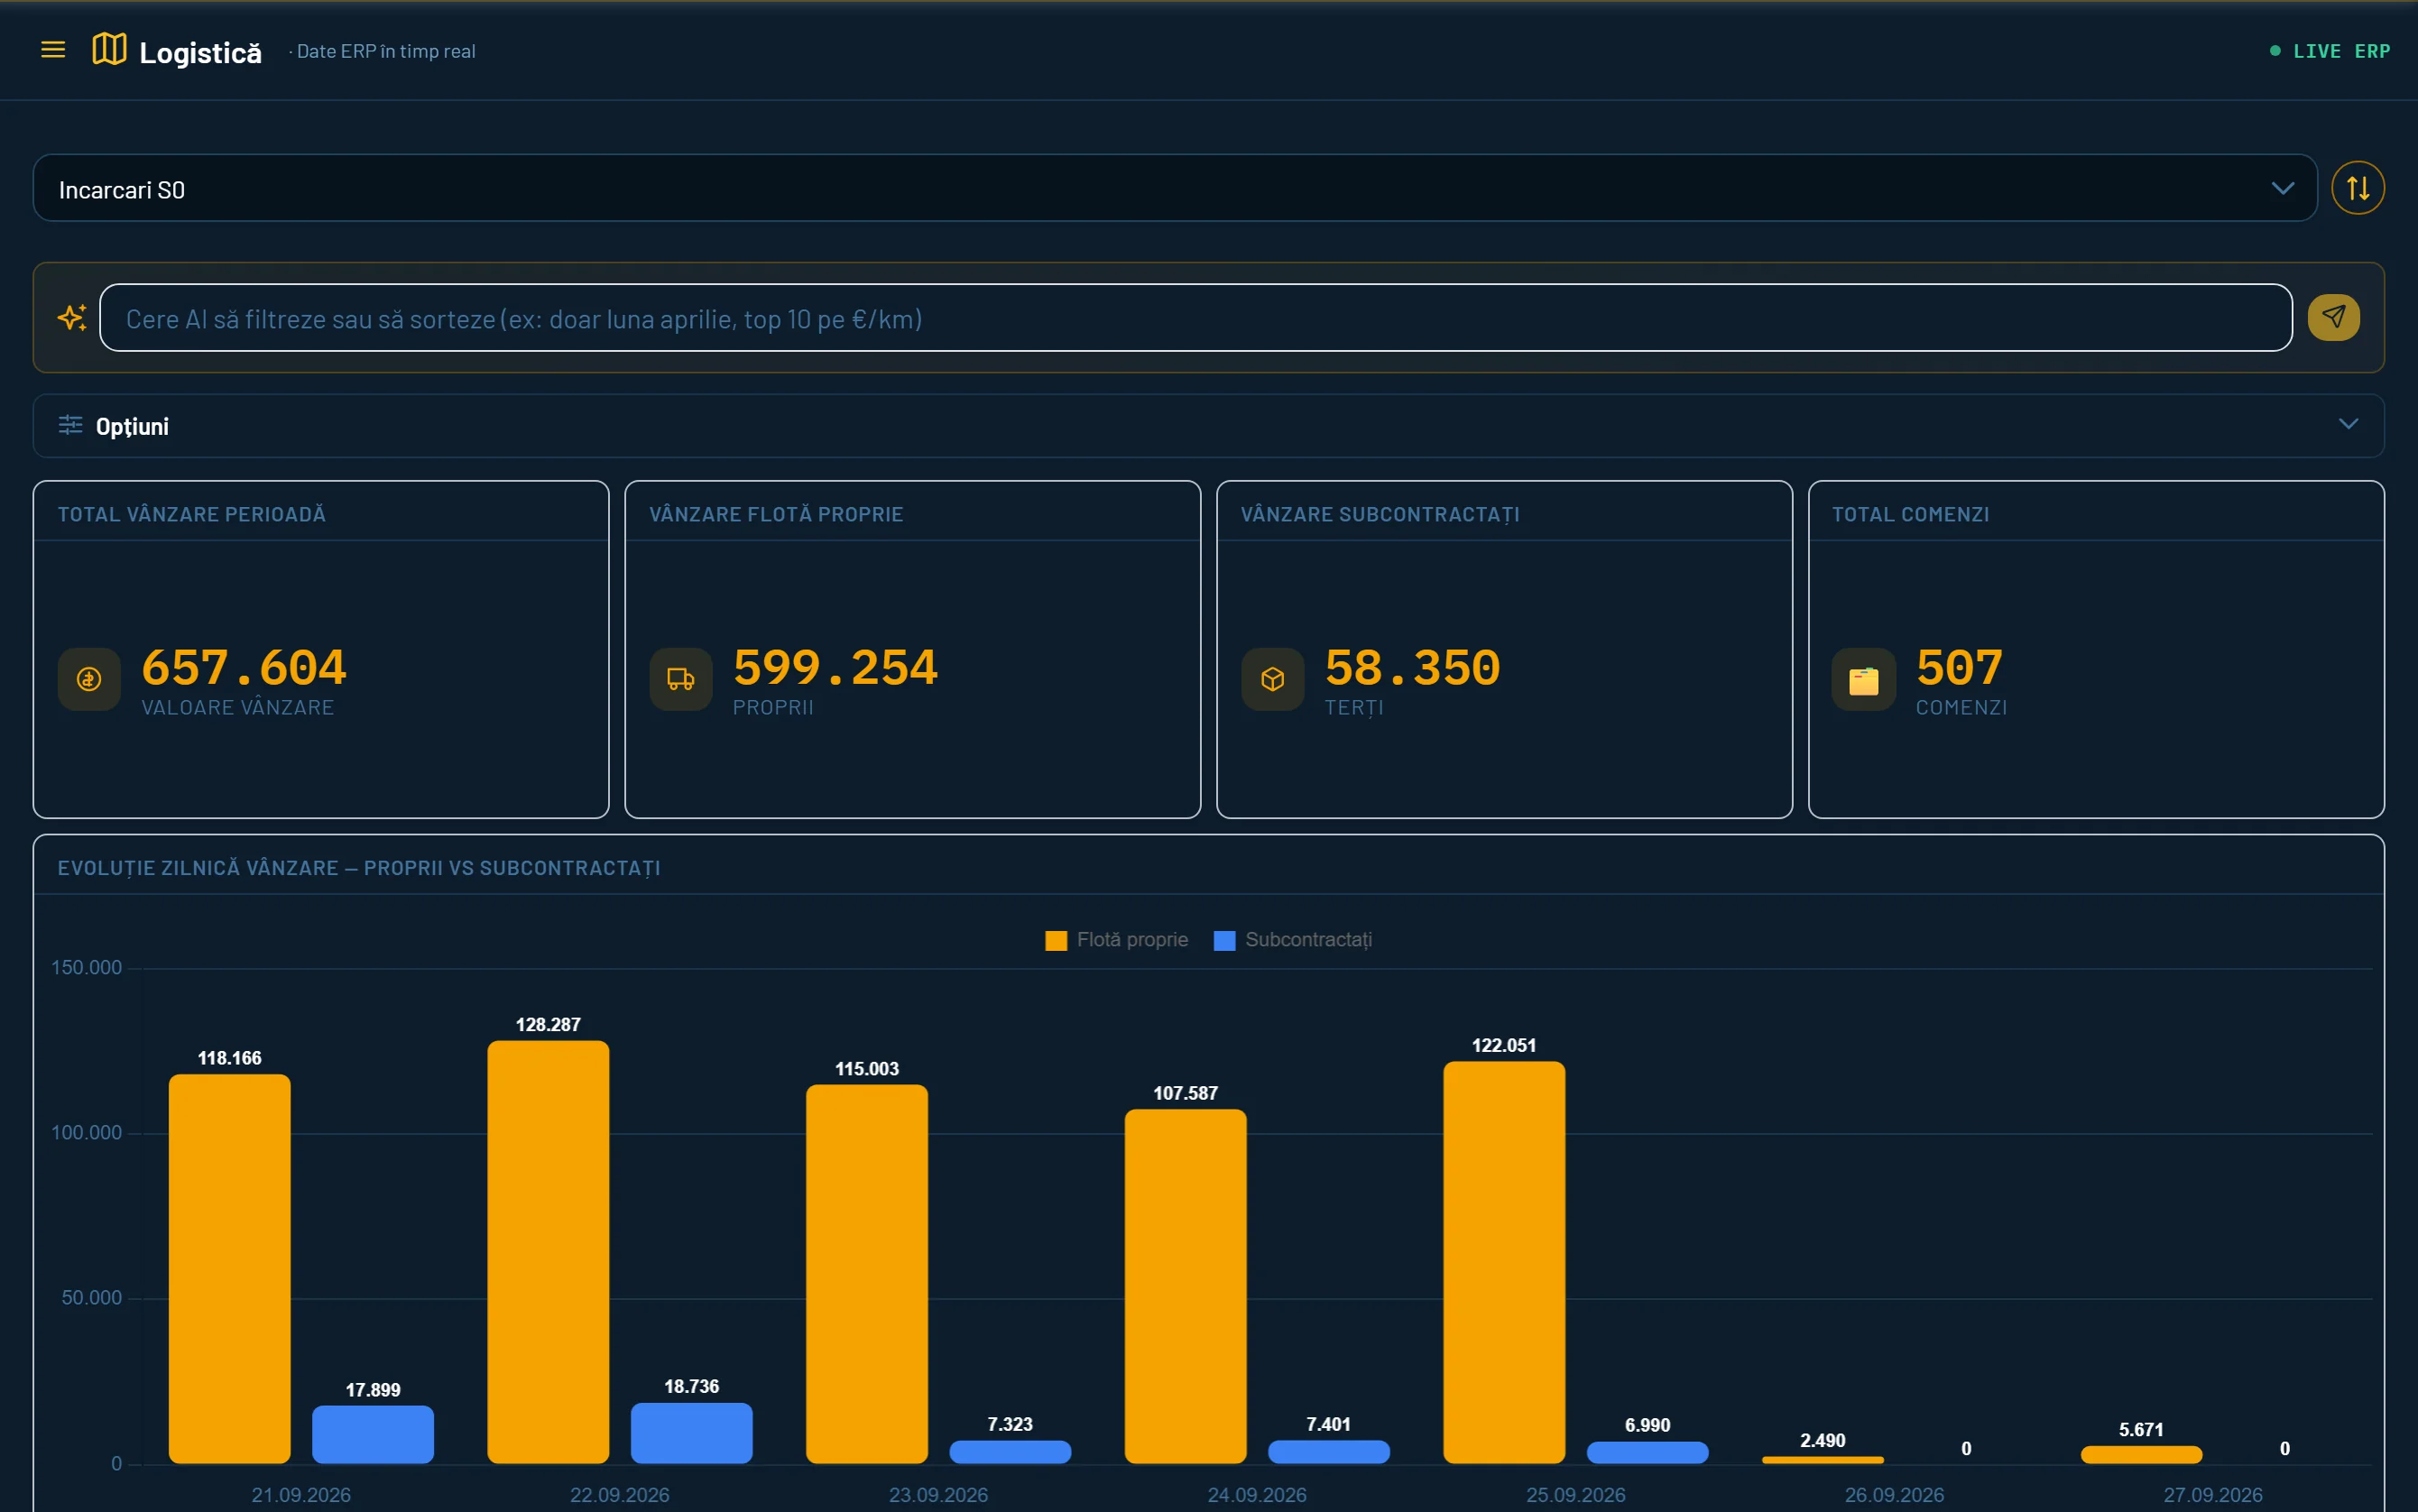Viewport: 2418px width, 1512px height.
Task: Click the blue bar labeled 18.736
Action: pos(692,1433)
